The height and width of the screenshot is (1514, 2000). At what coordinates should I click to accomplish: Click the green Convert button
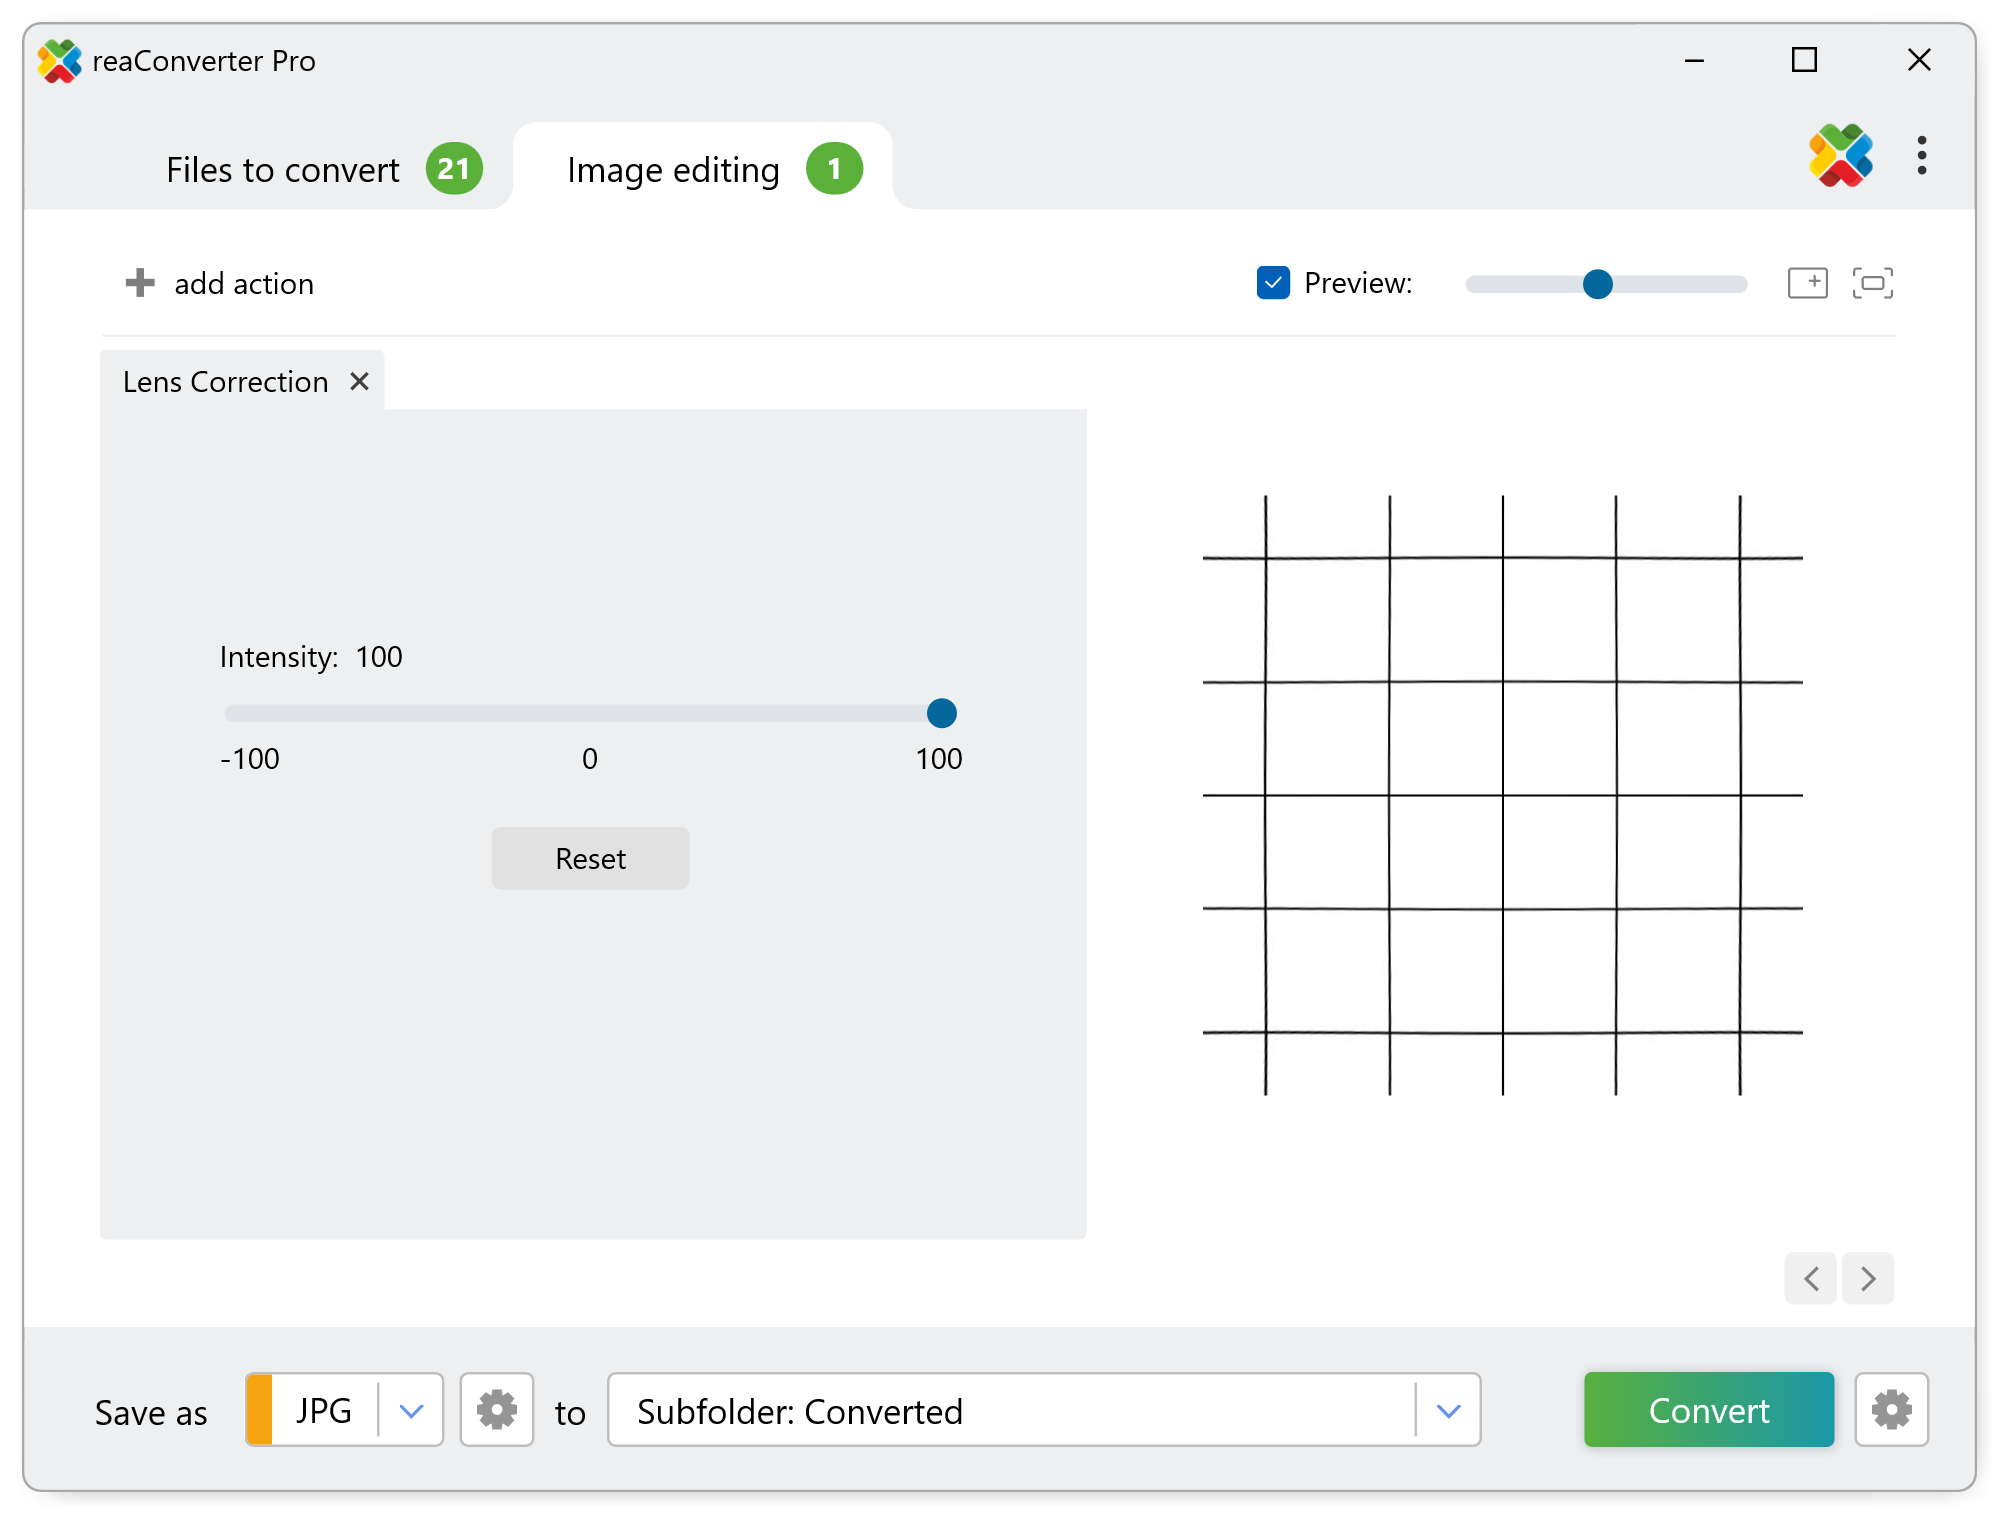click(x=1708, y=1410)
